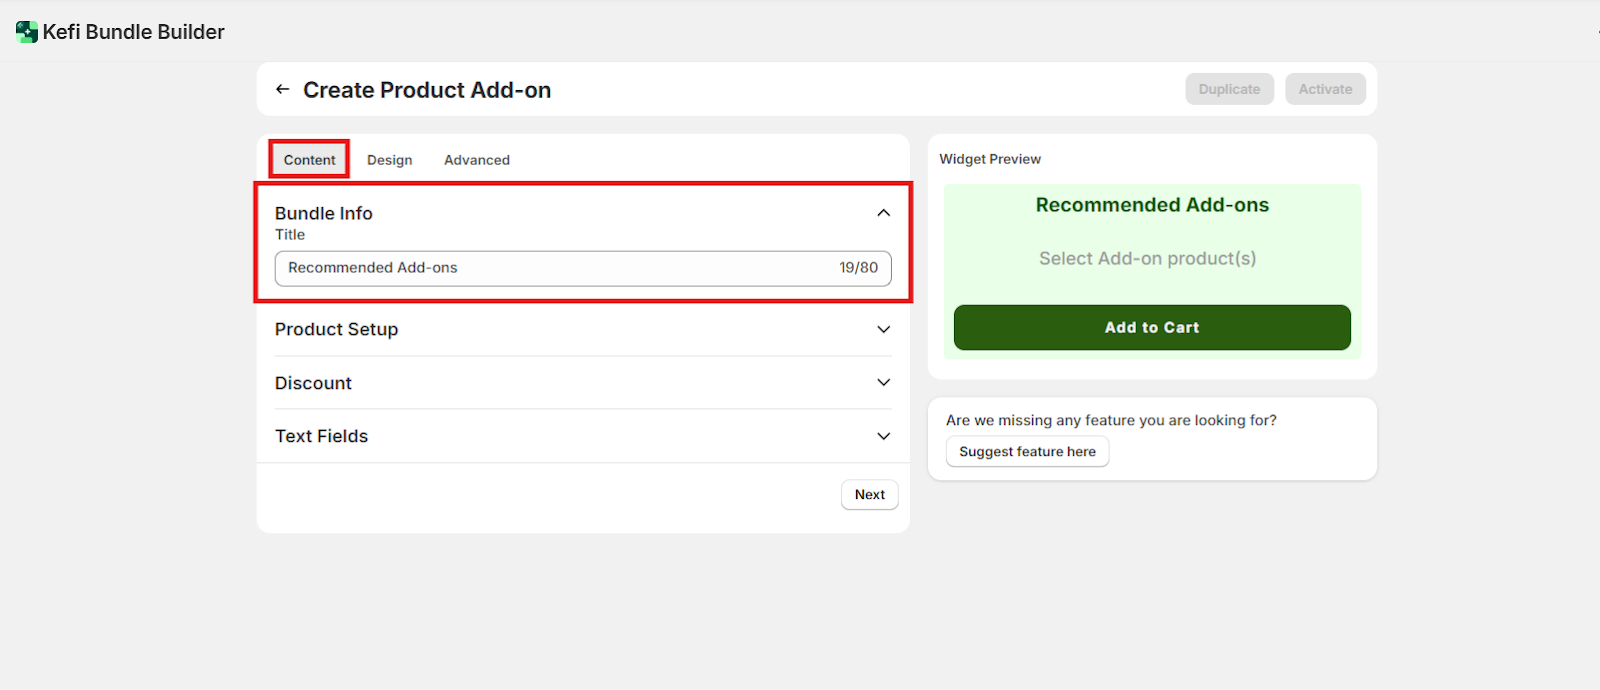
Task: Click the Product Setup section label
Action: click(336, 330)
